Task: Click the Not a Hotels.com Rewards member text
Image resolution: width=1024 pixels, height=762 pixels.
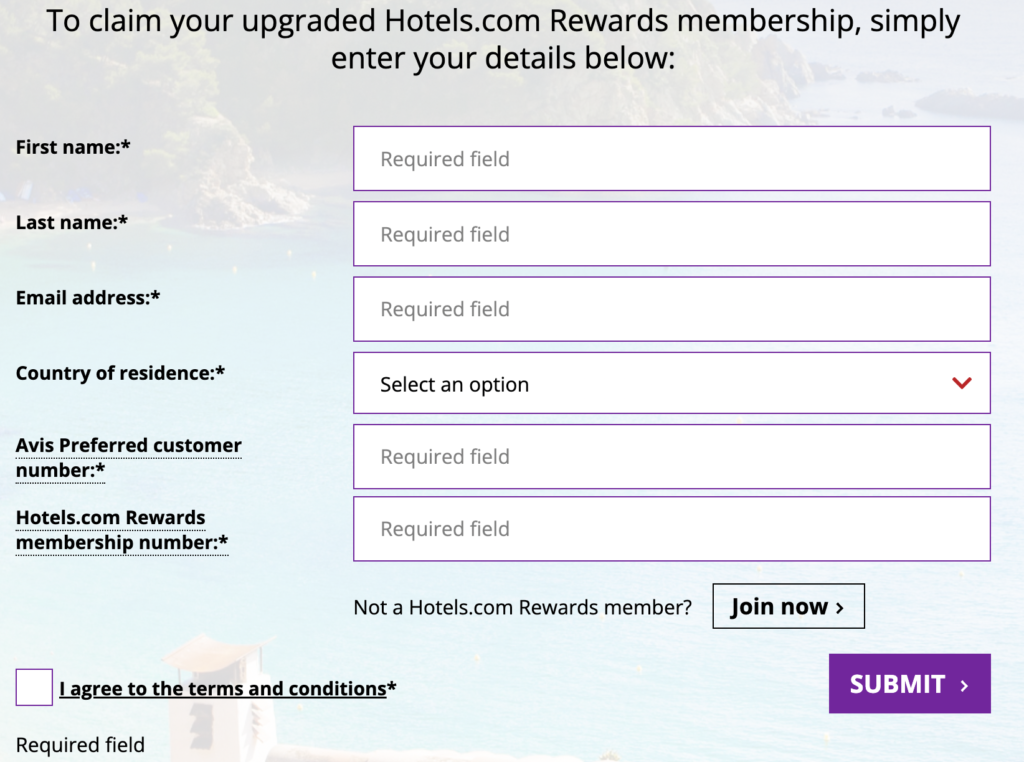Action: point(521,605)
